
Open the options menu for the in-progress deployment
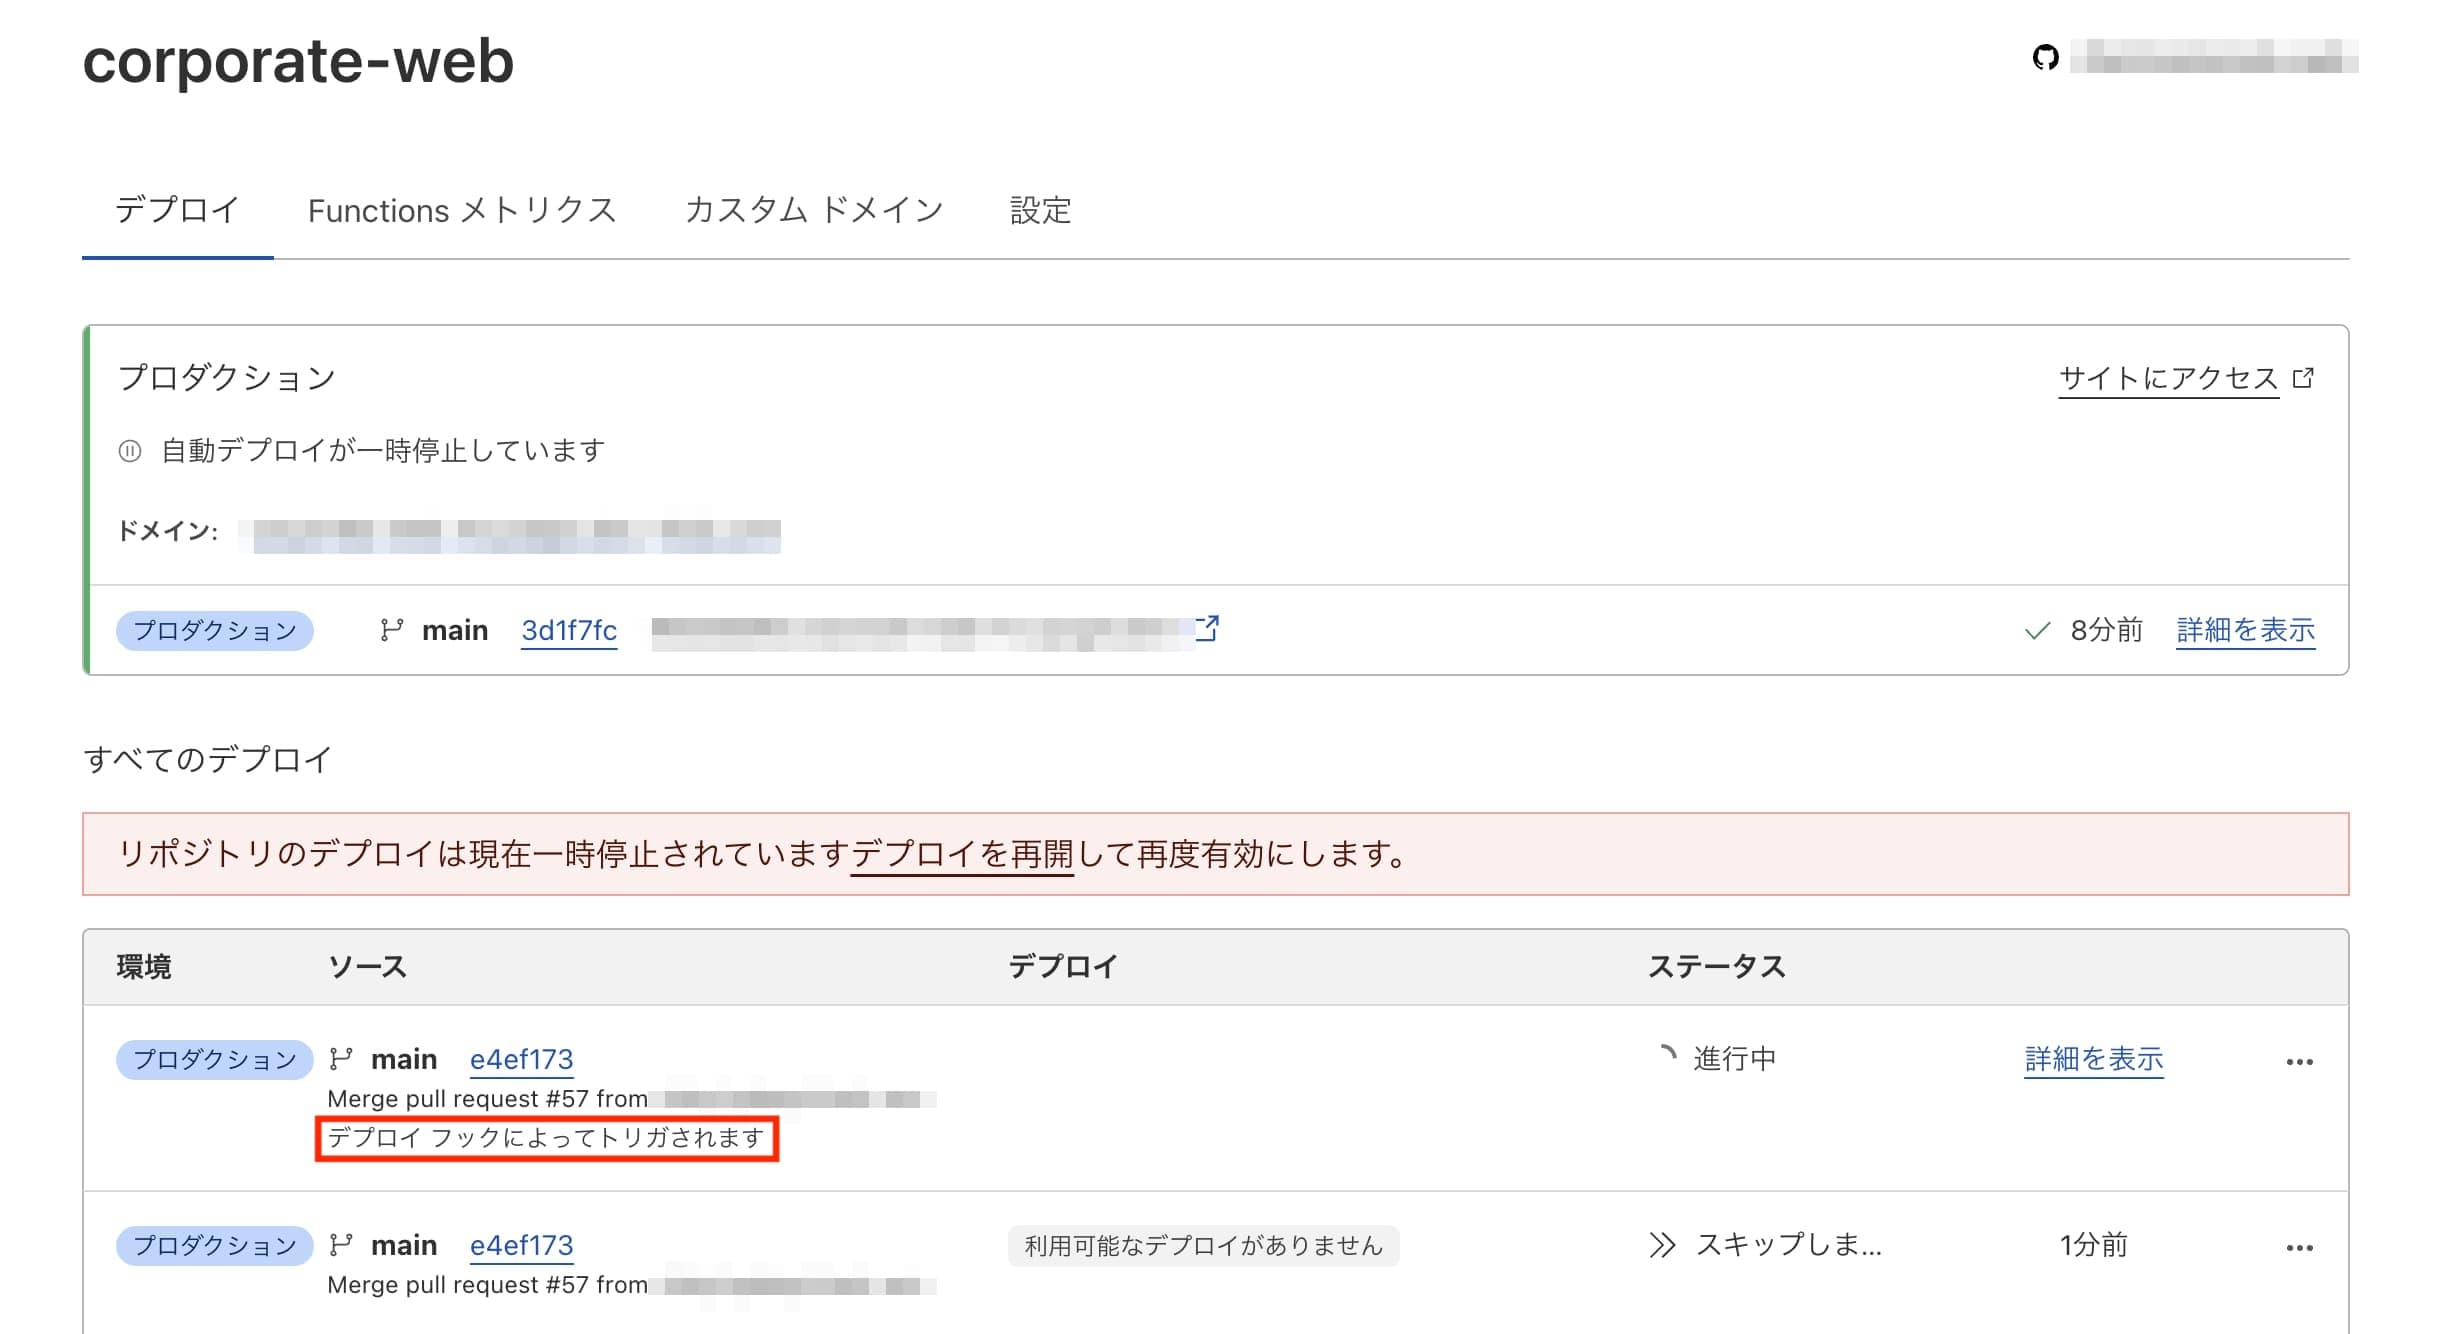coord(2299,1062)
